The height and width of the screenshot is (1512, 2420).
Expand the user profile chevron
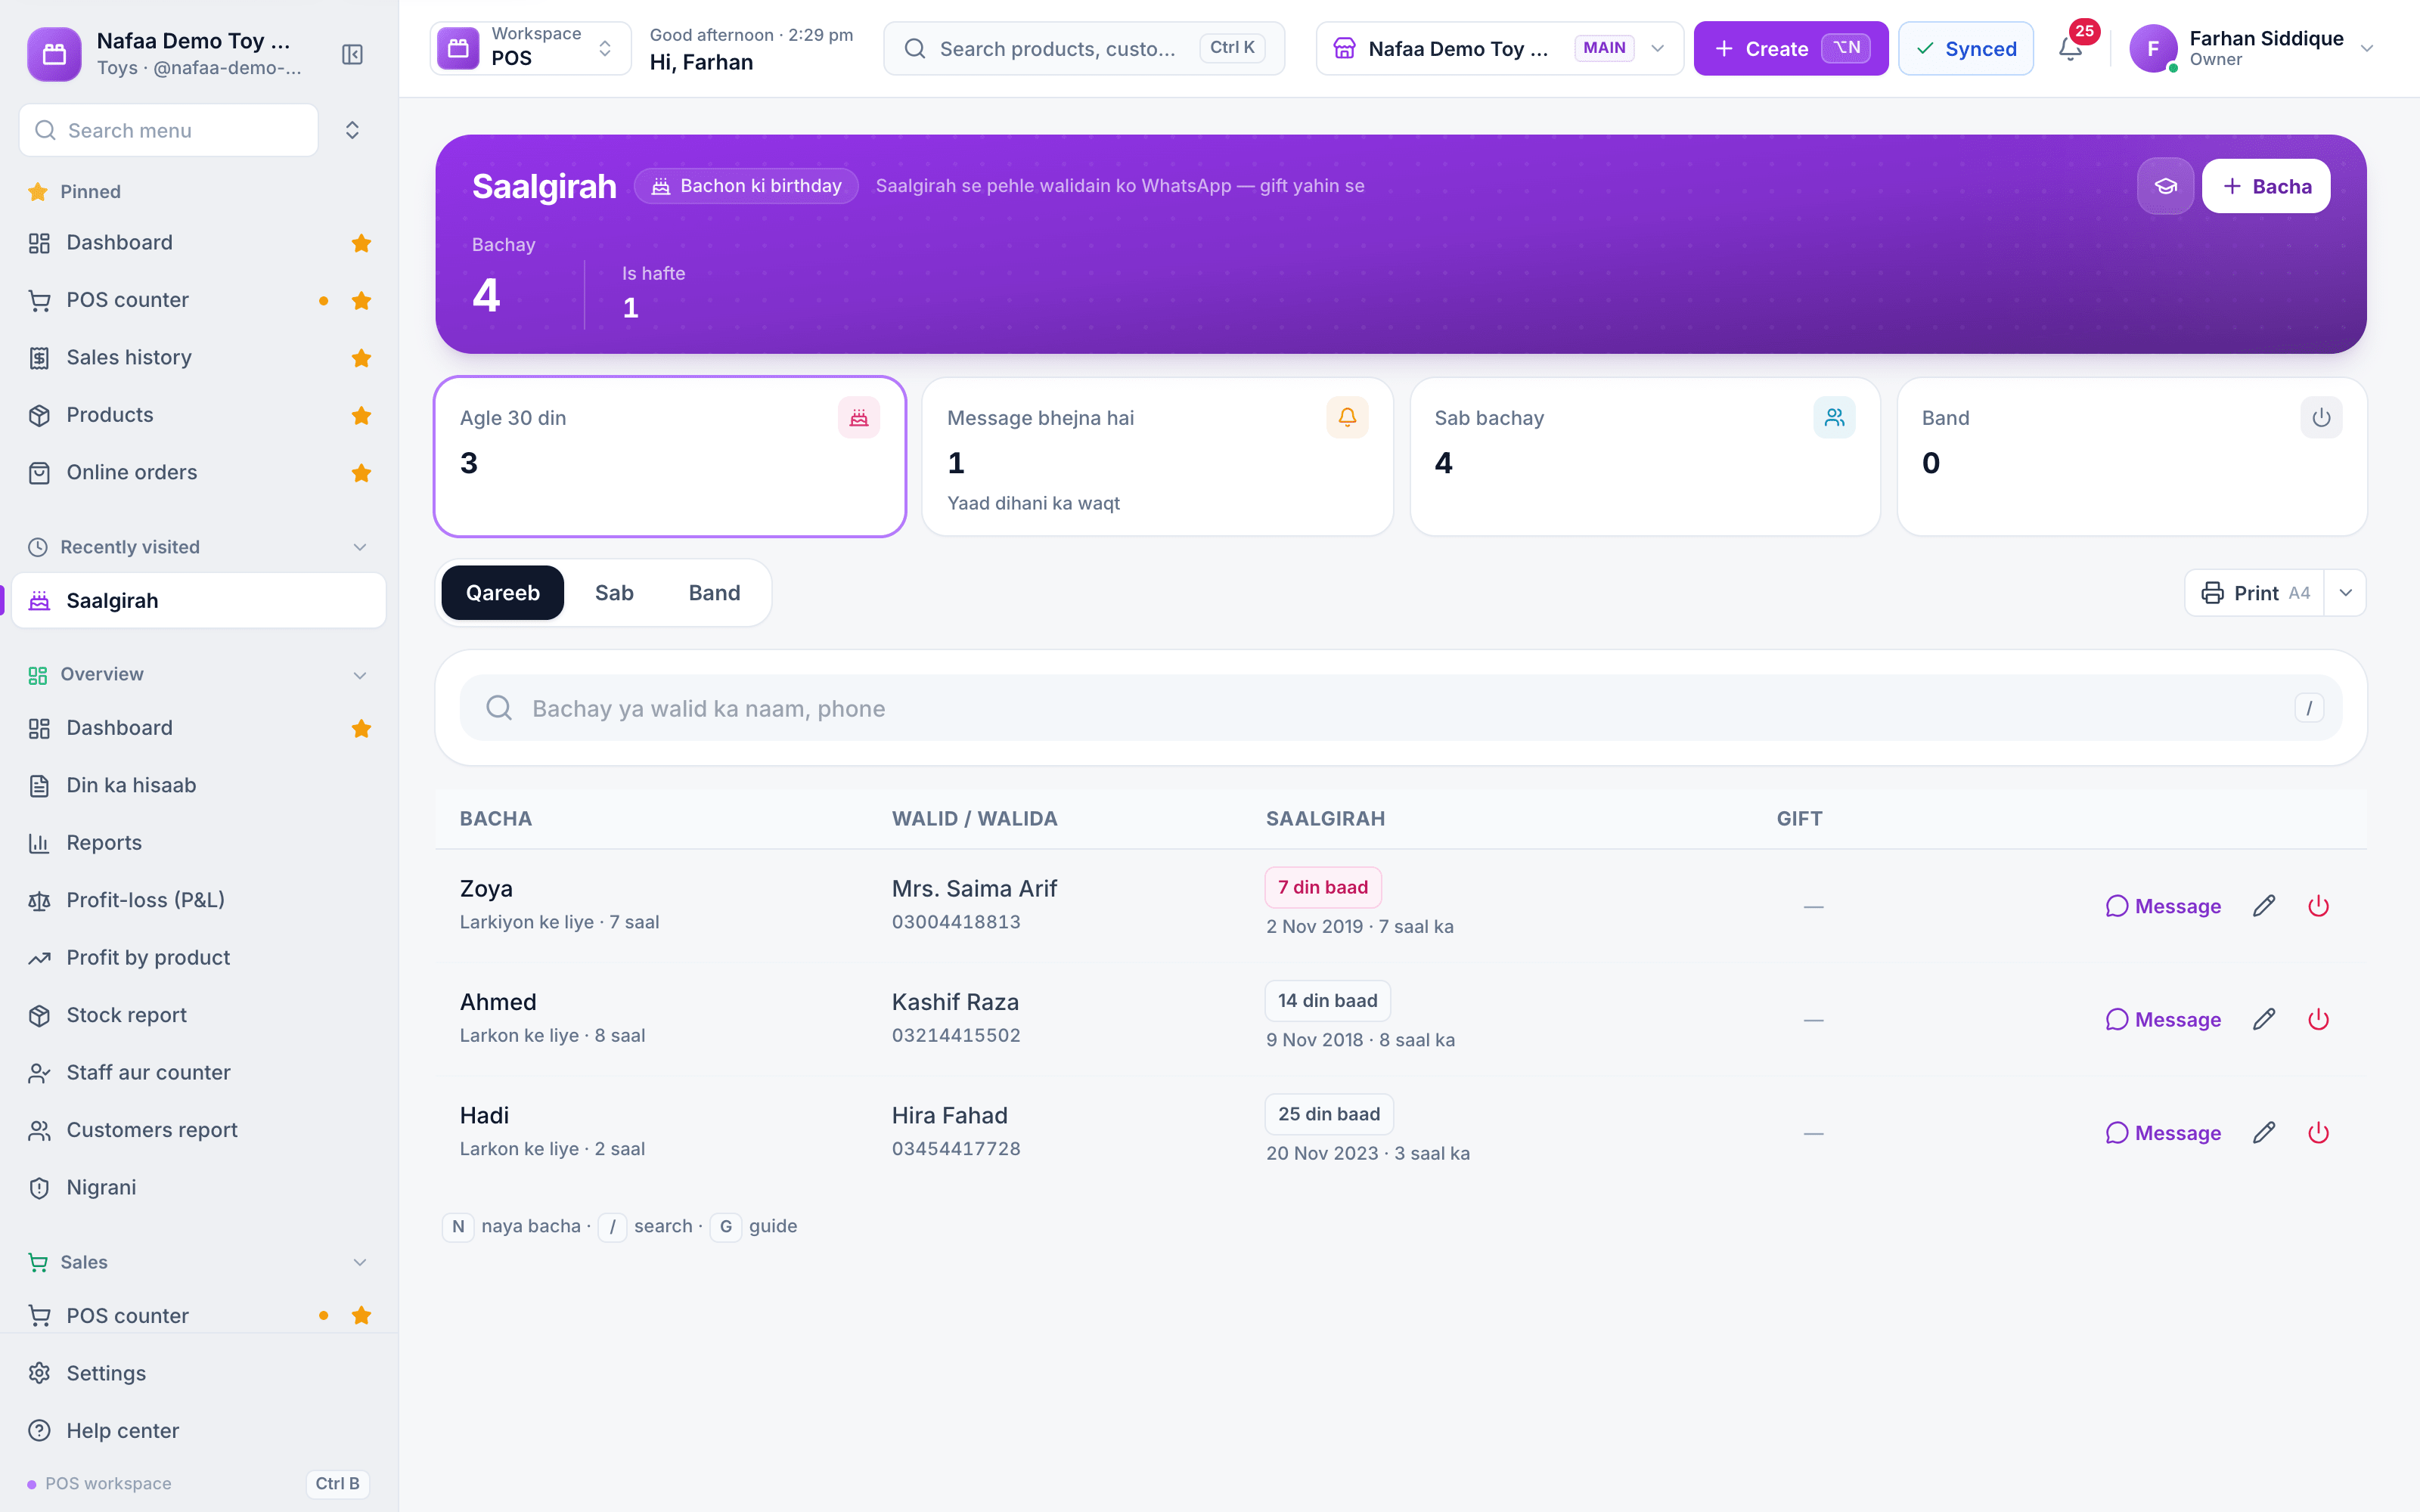2366,48
